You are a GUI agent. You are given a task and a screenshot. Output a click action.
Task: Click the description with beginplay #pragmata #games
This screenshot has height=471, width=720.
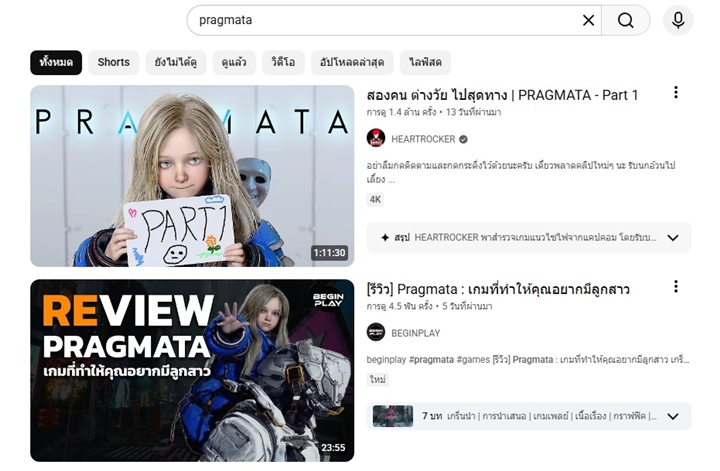tap(528, 359)
